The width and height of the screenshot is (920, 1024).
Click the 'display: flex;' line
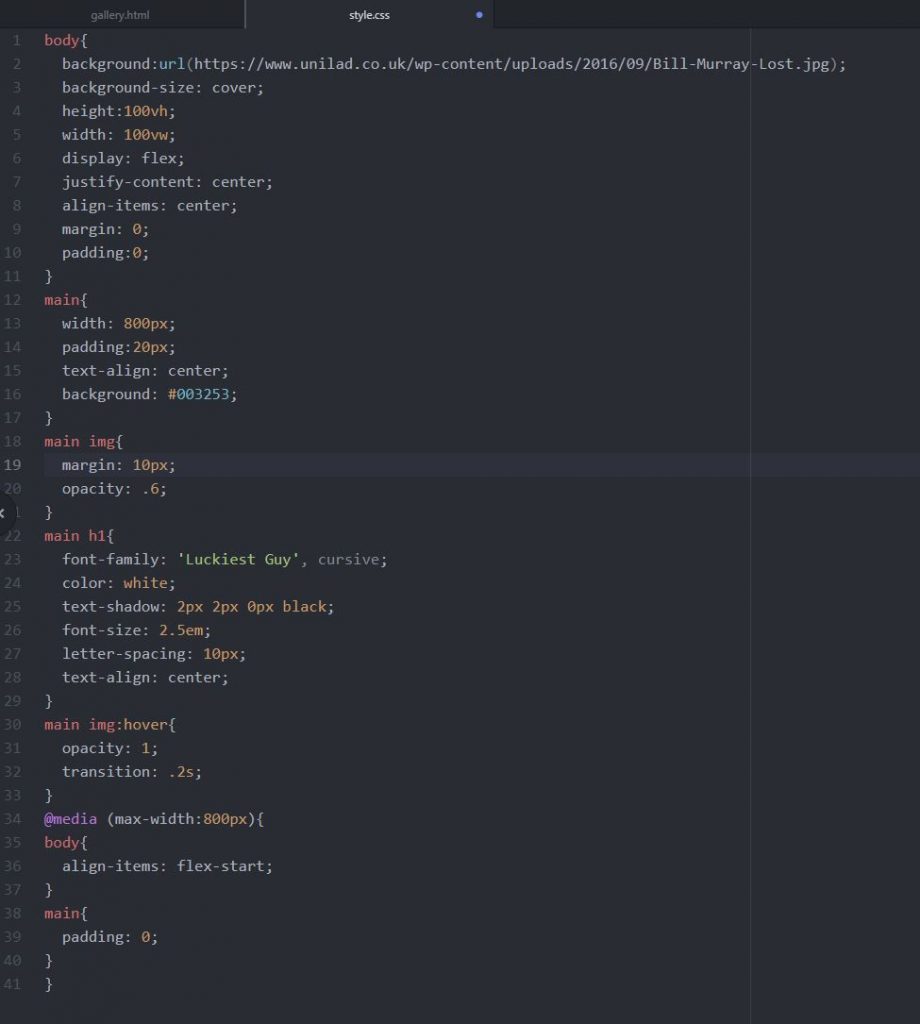[123, 158]
